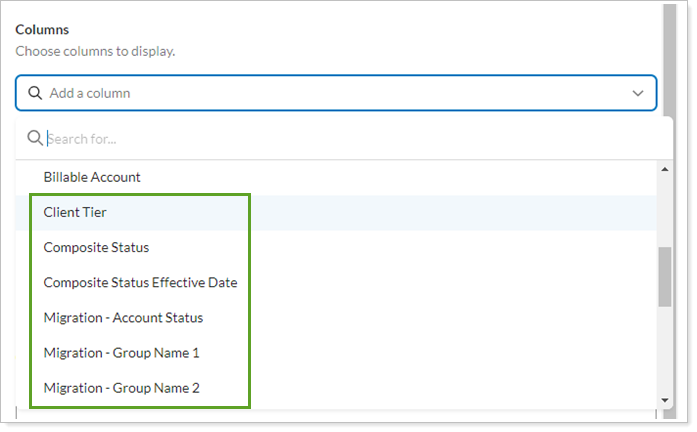
Task: Pick Composite Status Effective Date
Action: (x=140, y=282)
